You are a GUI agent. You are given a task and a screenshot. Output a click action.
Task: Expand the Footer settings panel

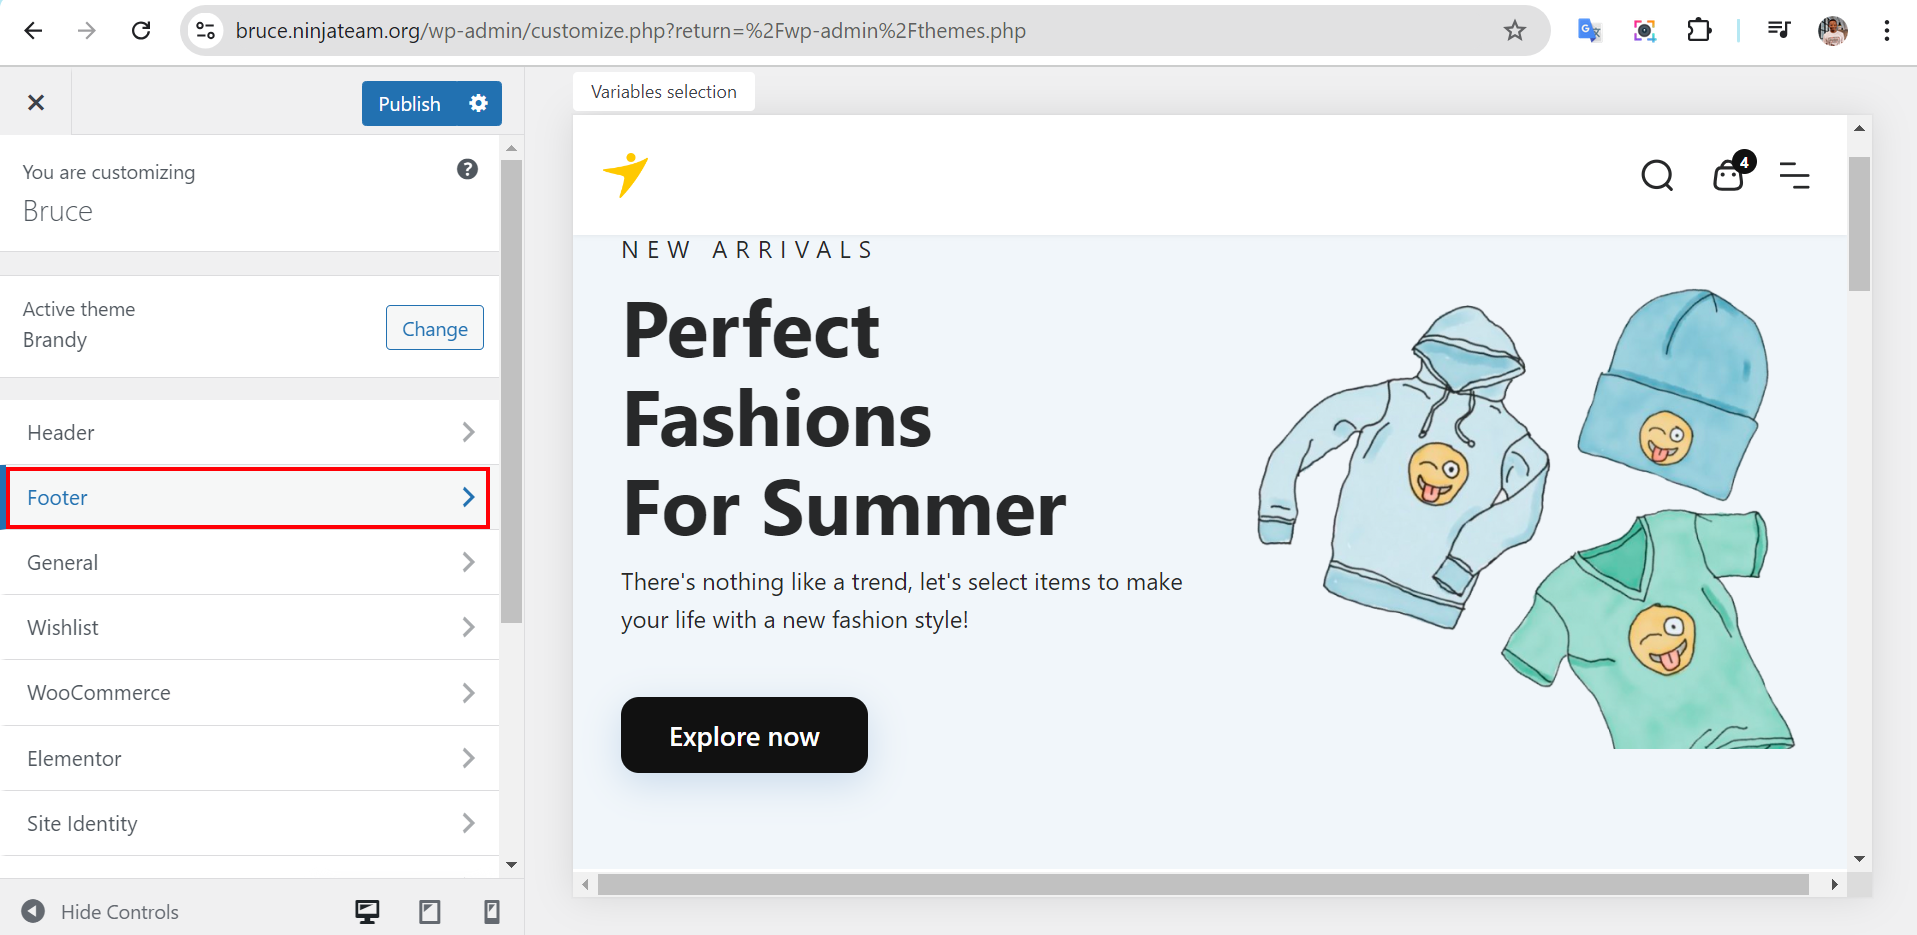pos(250,497)
